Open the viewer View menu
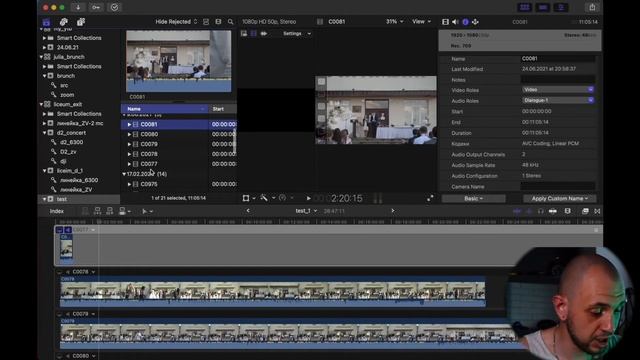 point(421,22)
